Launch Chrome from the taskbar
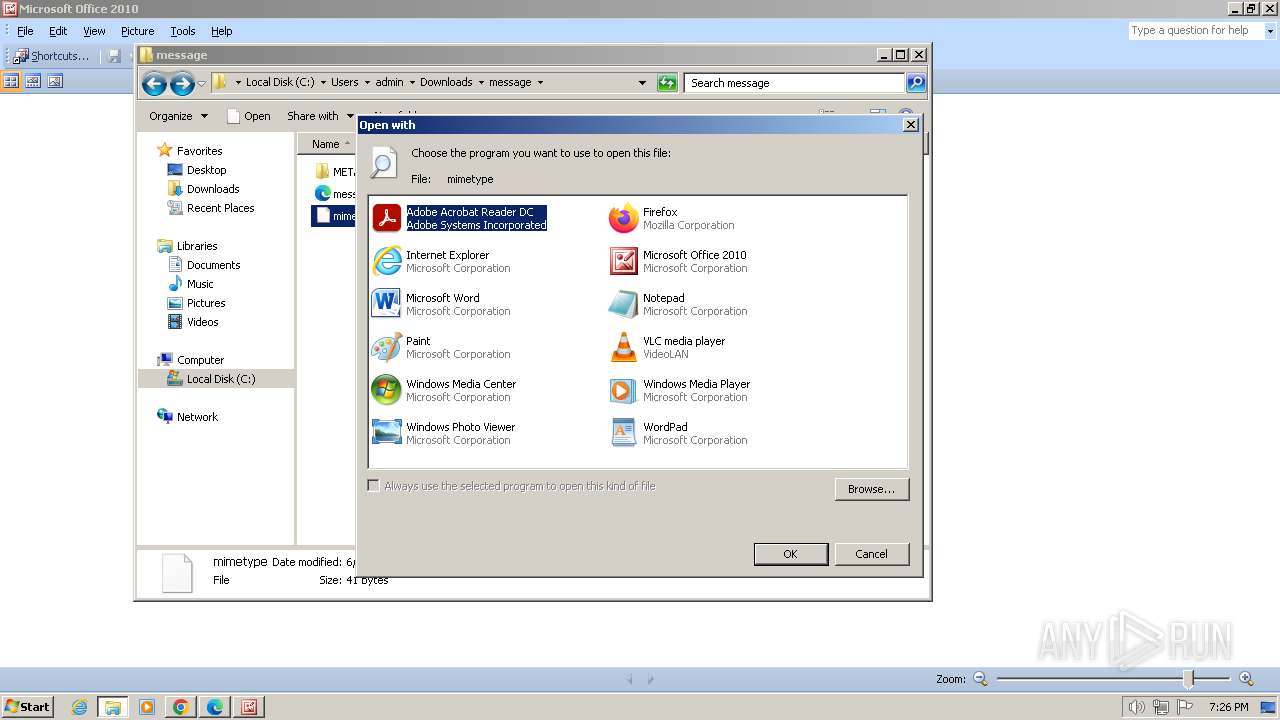The width and height of the screenshot is (1280, 720). [x=181, y=707]
